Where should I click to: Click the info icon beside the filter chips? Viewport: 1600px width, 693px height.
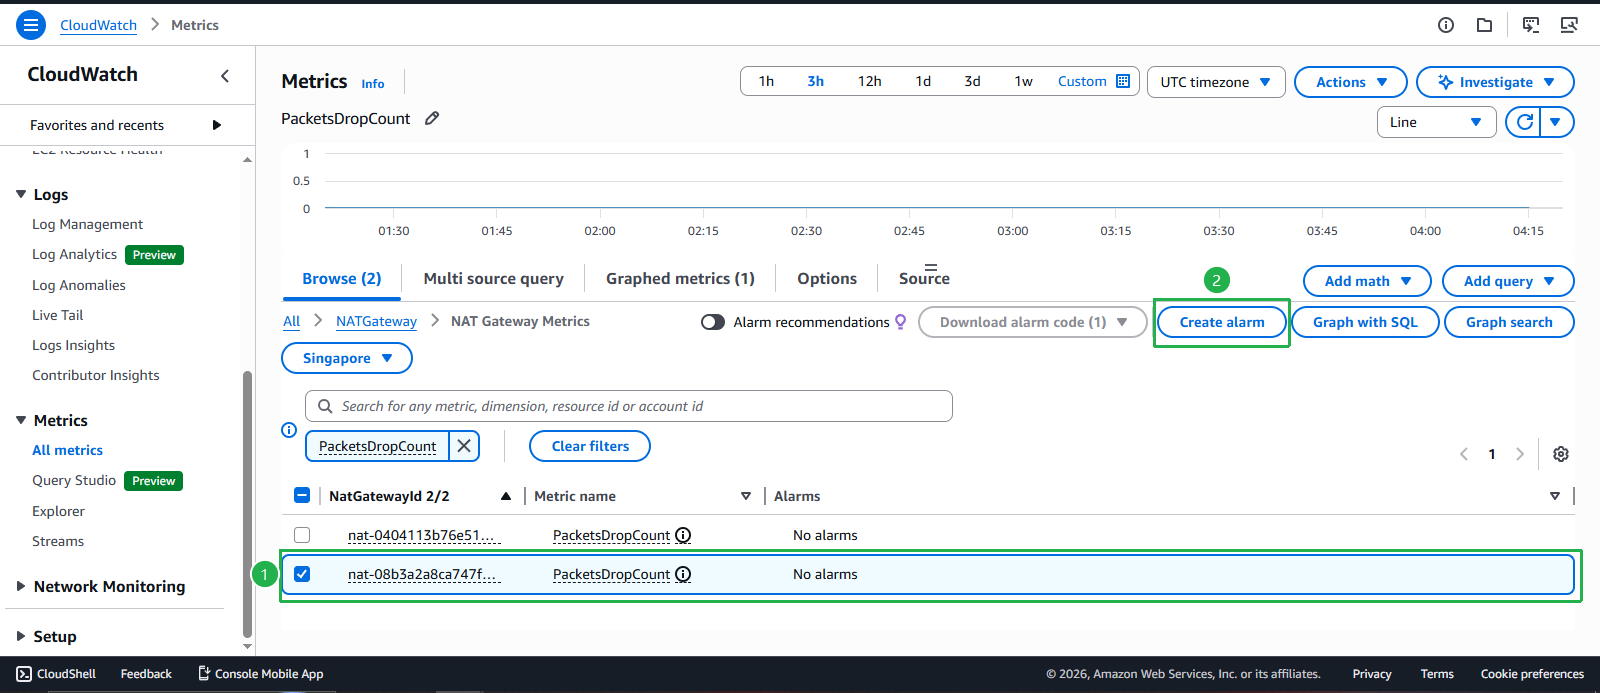pos(289,430)
